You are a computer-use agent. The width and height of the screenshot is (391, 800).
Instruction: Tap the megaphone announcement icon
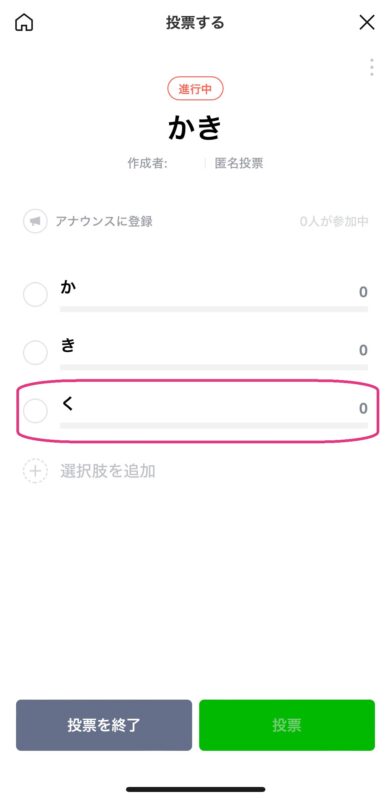pyautogui.click(x=35, y=221)
